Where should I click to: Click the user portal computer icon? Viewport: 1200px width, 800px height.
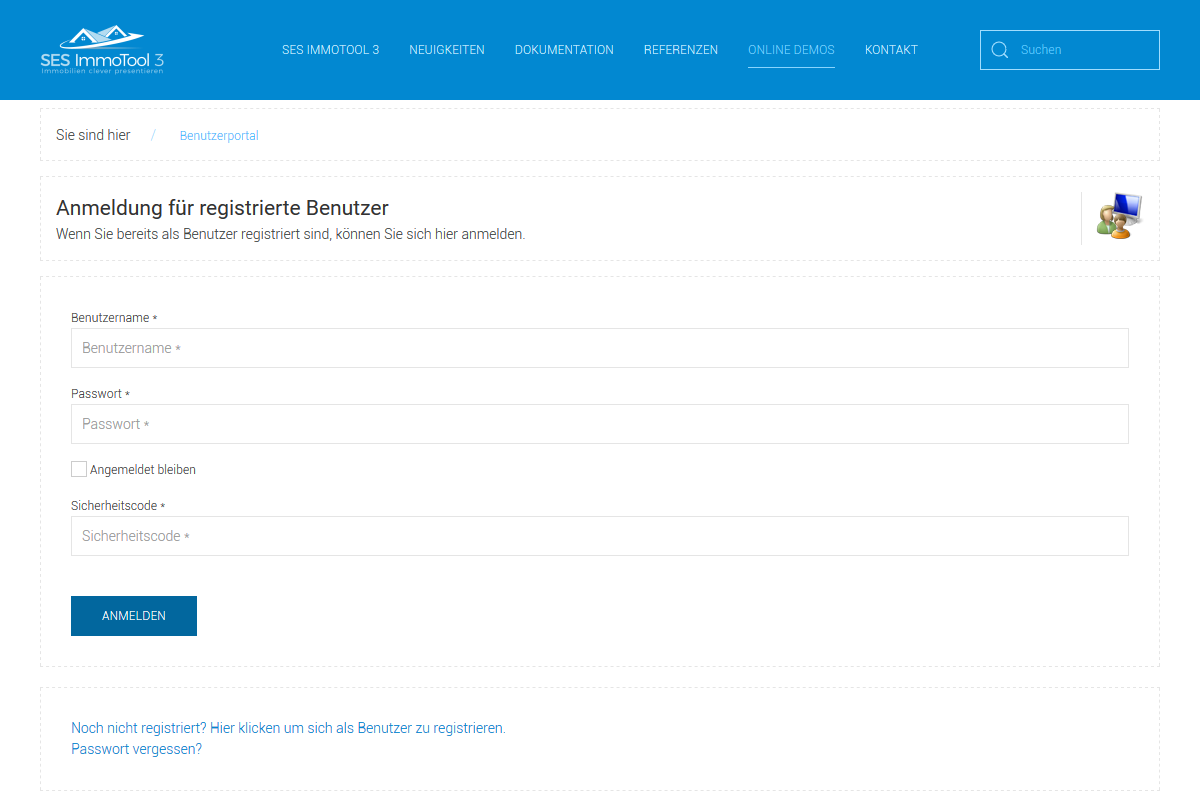1119,216
